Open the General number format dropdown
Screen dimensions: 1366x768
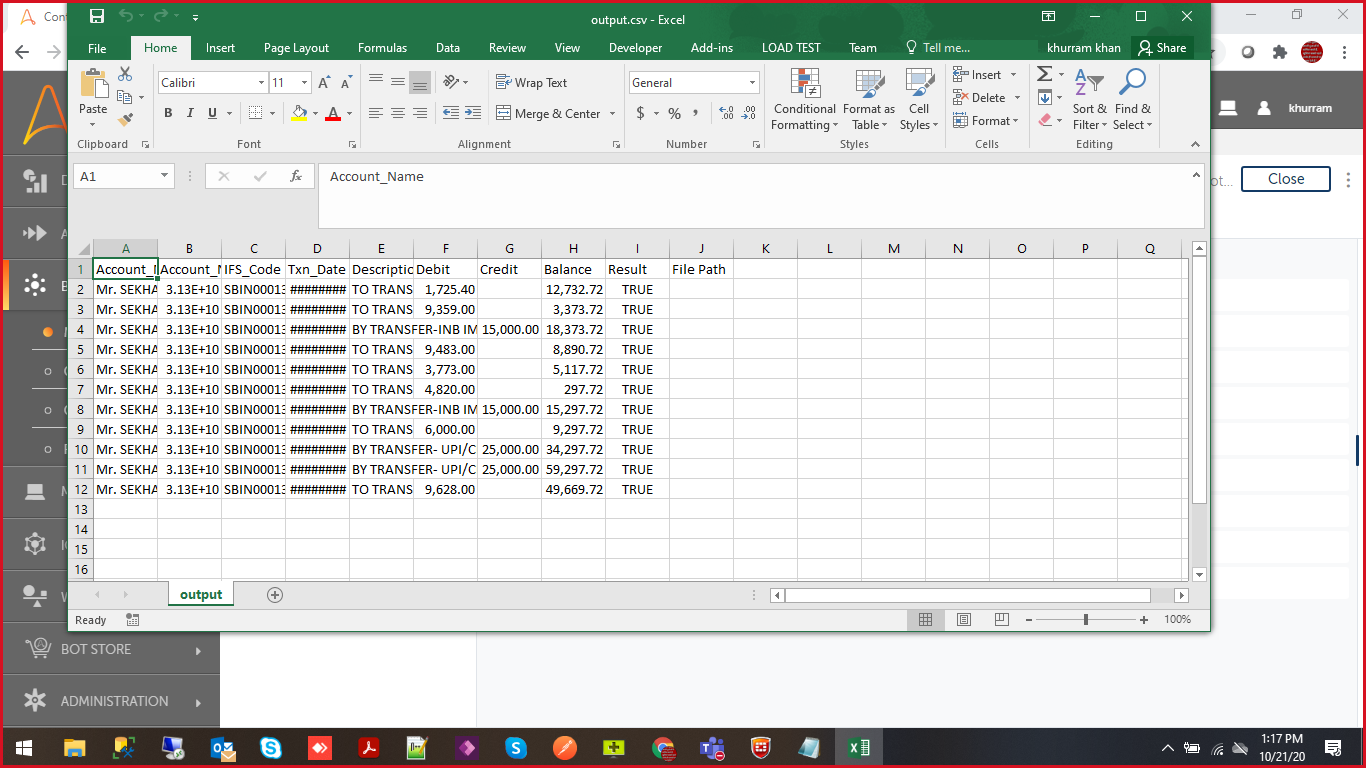[x=752, y=83]
